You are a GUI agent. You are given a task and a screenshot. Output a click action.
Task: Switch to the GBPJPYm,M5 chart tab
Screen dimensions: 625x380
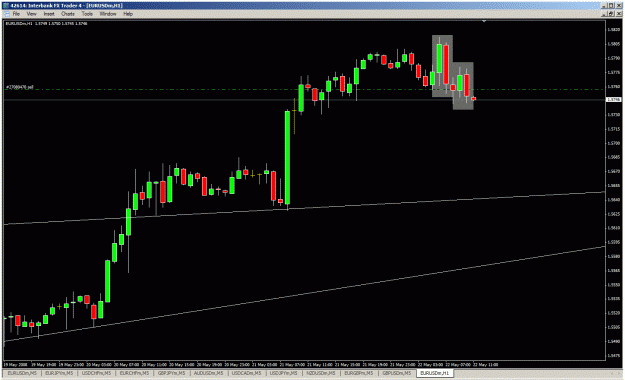171,373
